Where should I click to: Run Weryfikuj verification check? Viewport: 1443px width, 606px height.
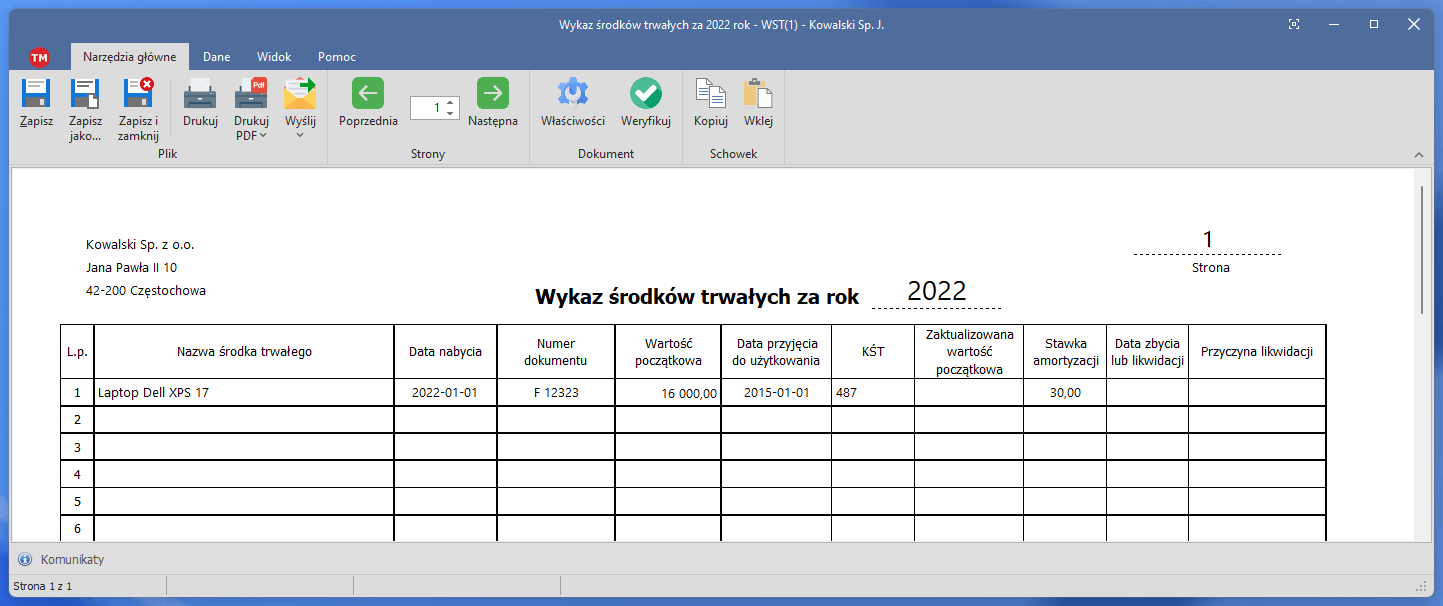pyautogui.click(x=645, y=95)
